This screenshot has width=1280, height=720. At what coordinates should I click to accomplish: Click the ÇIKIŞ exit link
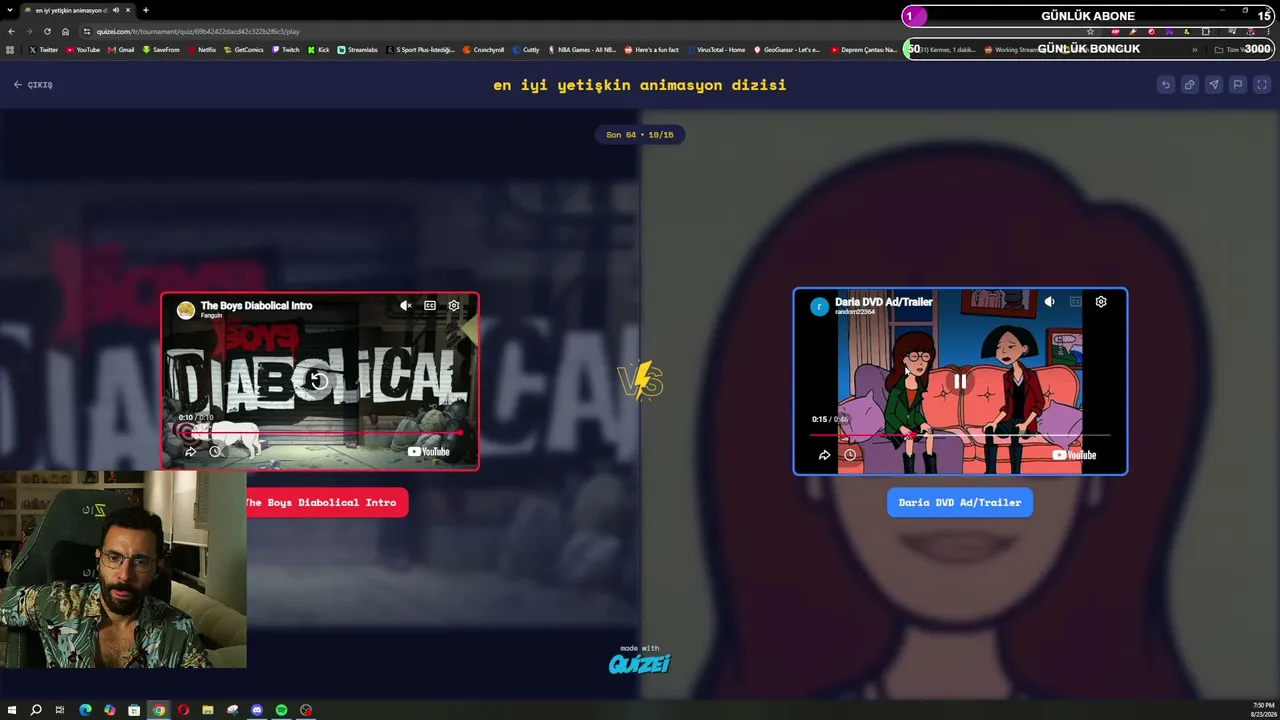[x=33, y=85]
